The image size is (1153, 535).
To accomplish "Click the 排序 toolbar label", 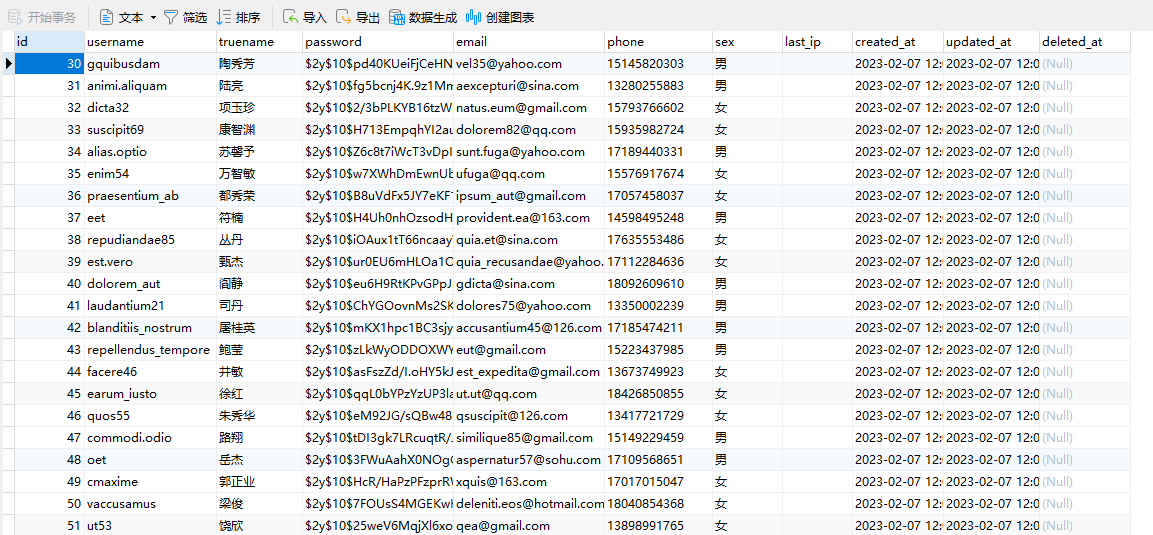I will point(248,18).
